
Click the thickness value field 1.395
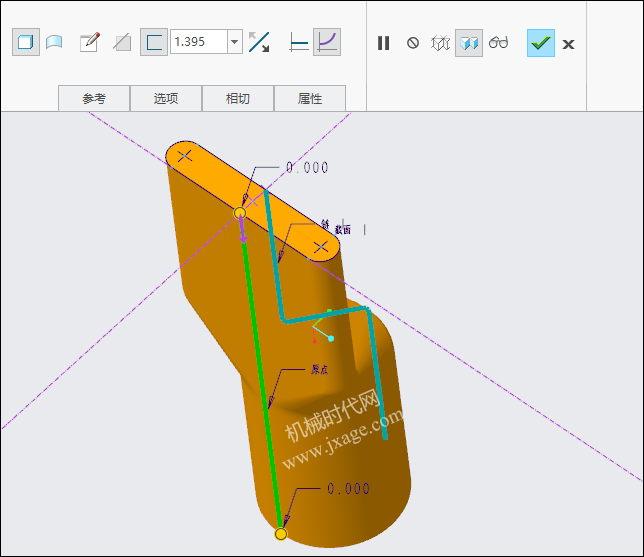point(199,41)
